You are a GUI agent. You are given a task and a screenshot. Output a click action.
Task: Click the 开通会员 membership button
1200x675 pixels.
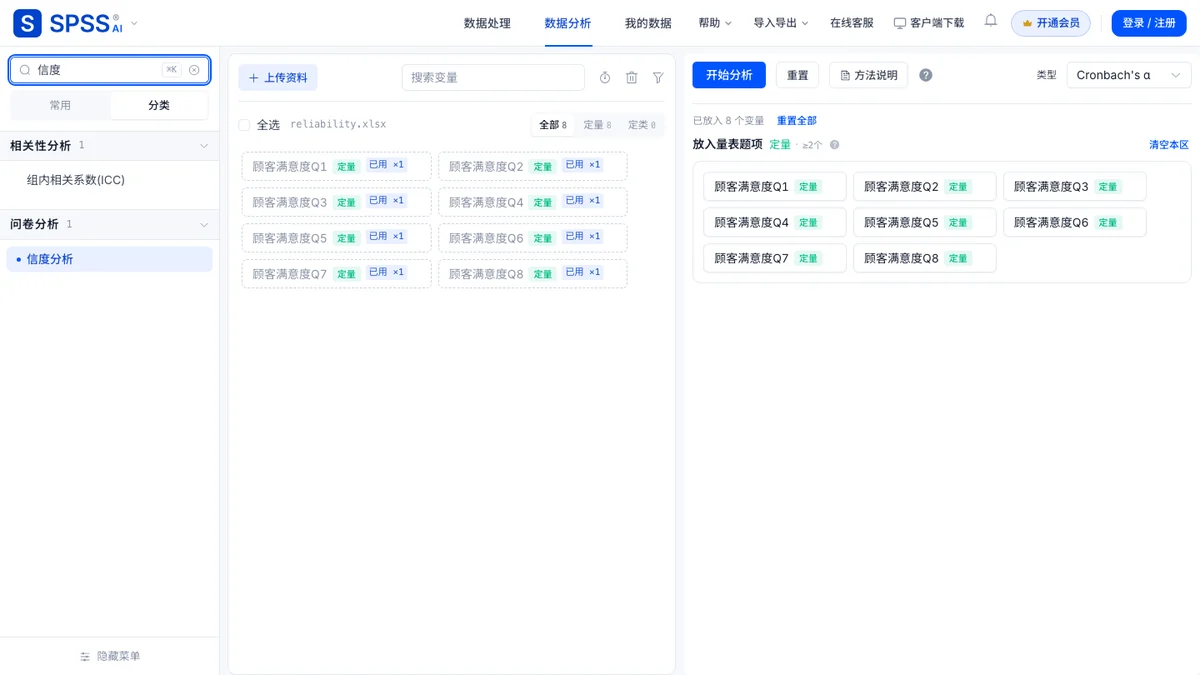(x=1051, y=23)
